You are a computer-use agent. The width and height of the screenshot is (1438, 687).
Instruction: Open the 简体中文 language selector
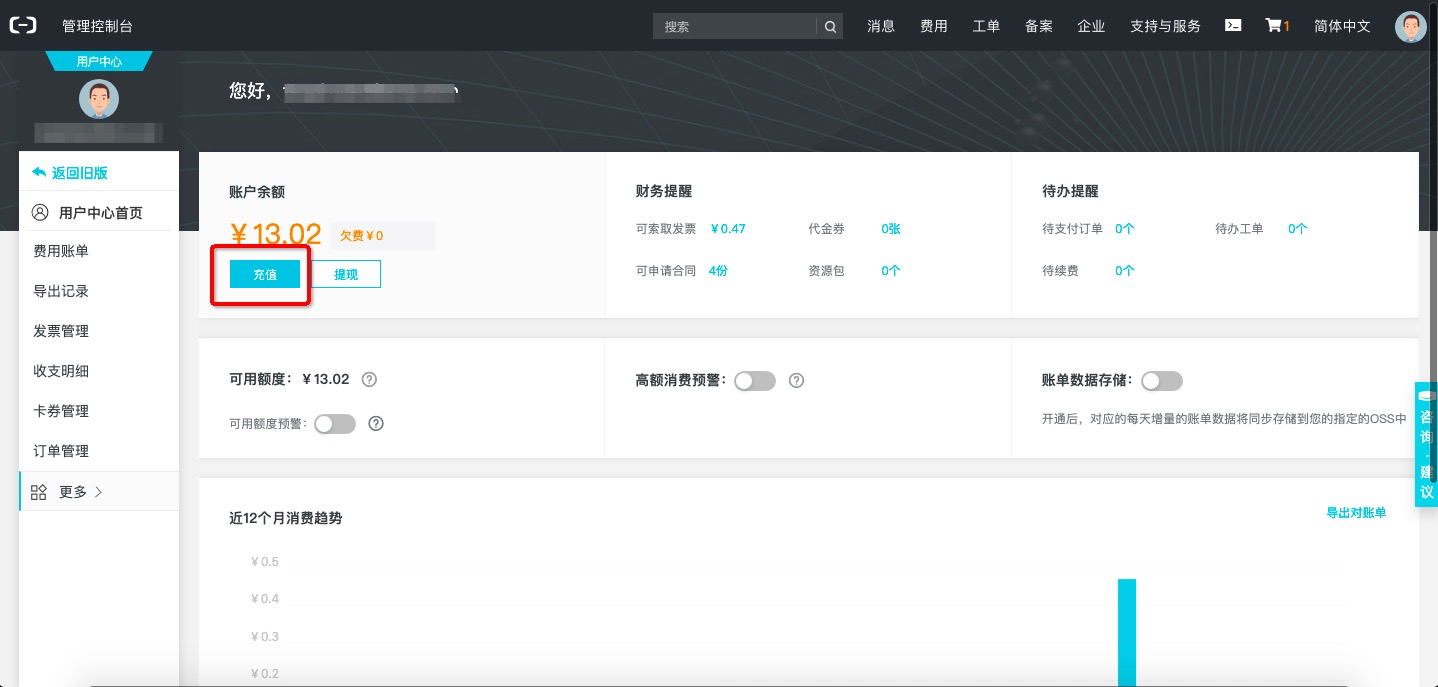[1342, 26]
